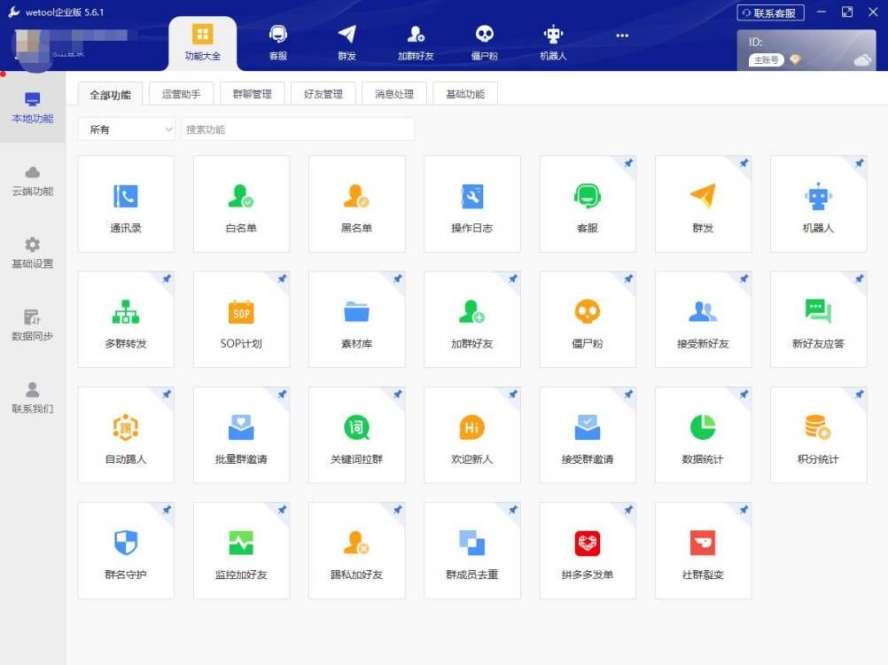The height and width of the screenshot is (665, 888).
Task: Open the top bar three-dots overflow menu
Action: click(622, 36)
